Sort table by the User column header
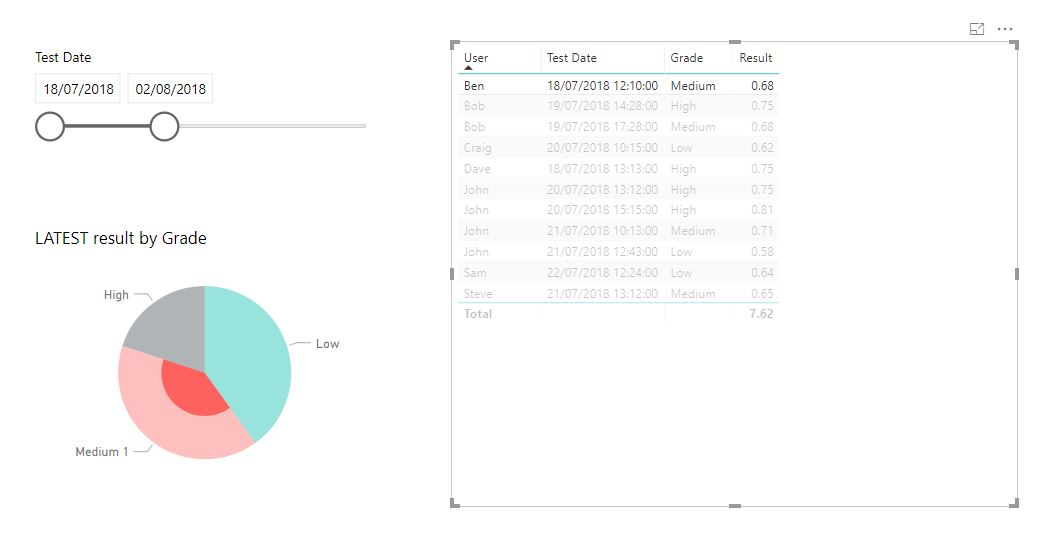 (476, 58)
